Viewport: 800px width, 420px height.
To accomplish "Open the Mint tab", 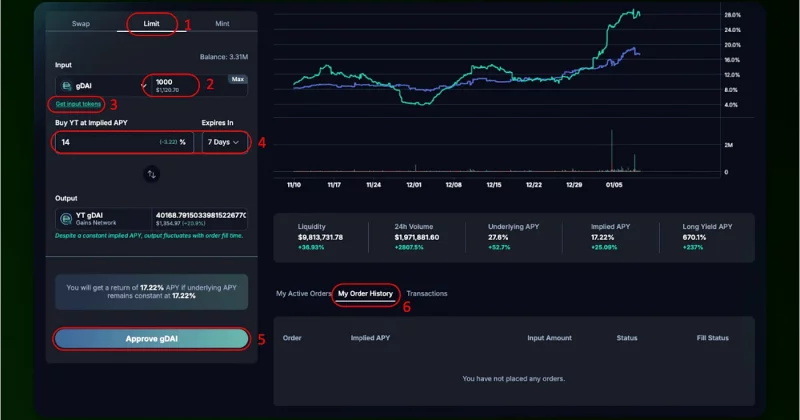I will [222, 23].
